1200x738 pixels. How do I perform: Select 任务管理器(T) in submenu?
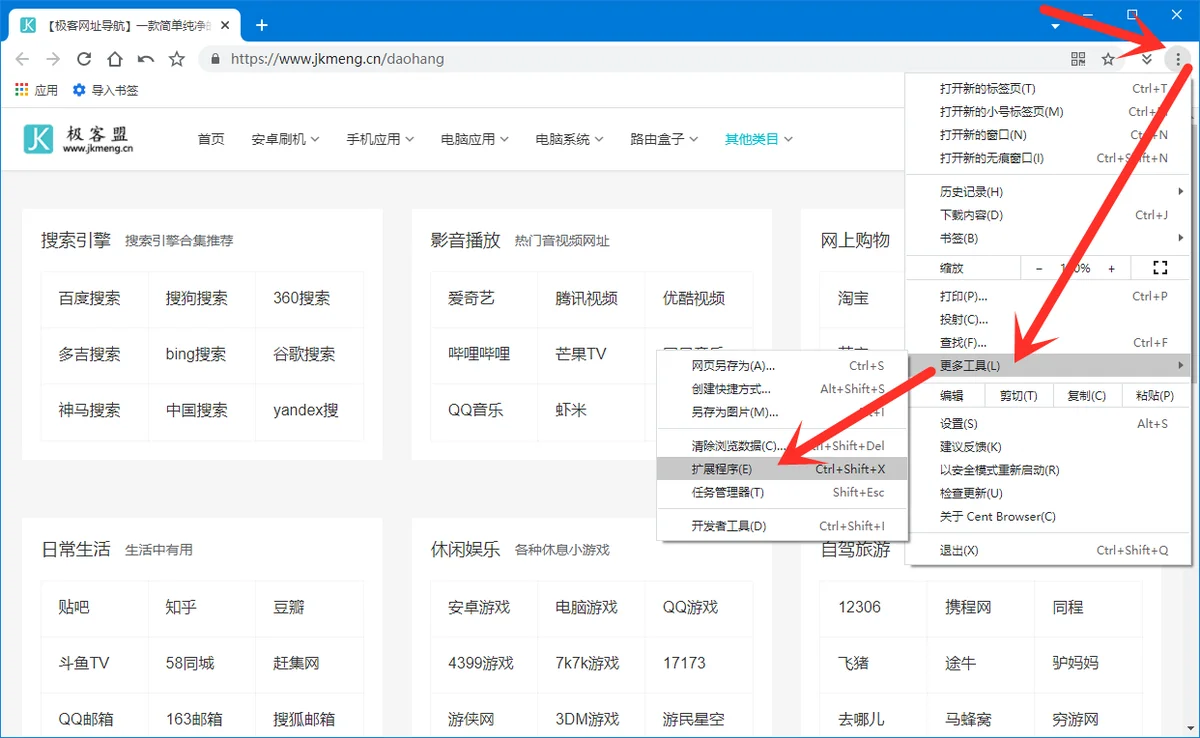[x=782, y=492]
